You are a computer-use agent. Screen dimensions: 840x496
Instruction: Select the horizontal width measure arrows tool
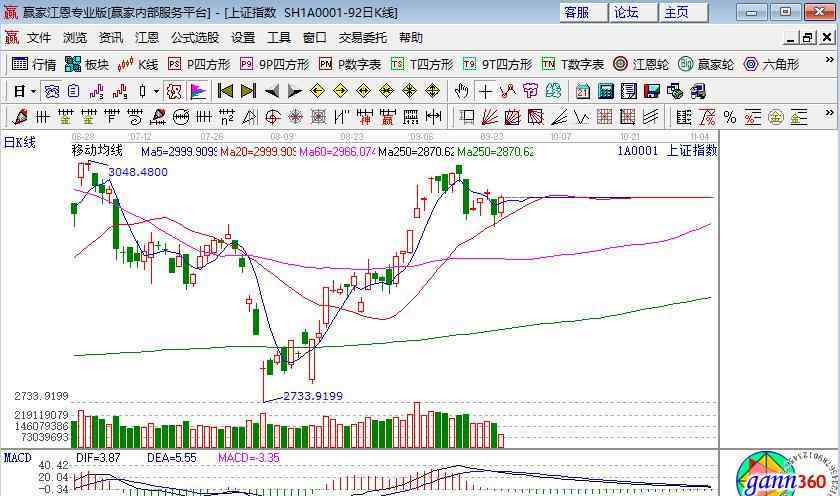[x=433, y=117]
